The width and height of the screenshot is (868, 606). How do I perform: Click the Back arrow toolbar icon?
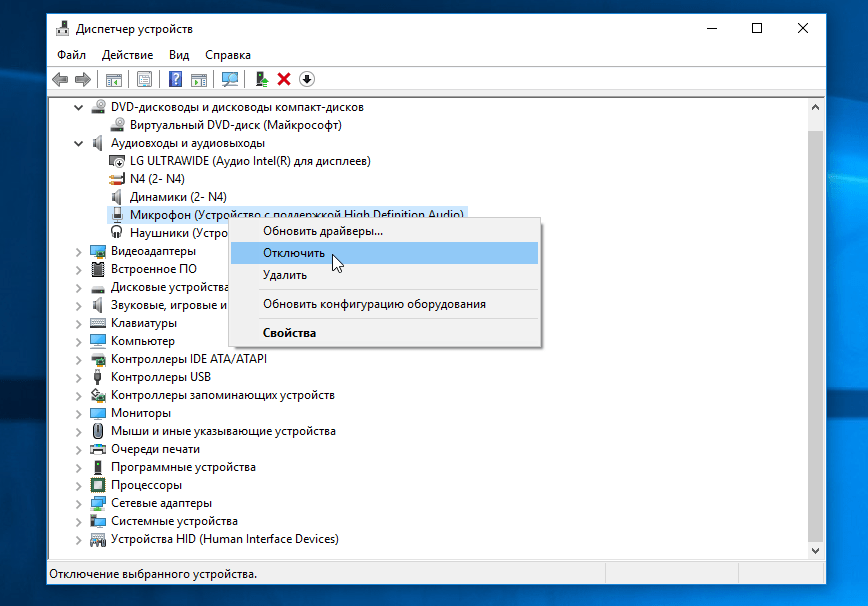[x=60, y=79]
